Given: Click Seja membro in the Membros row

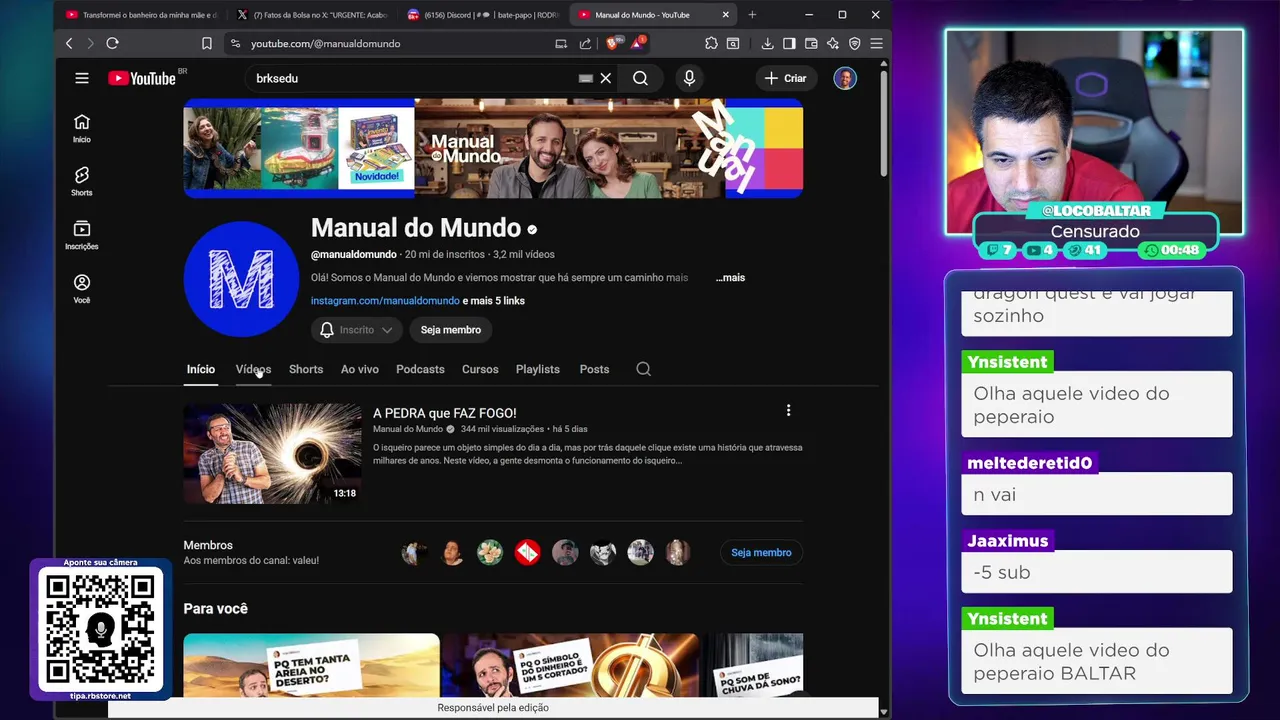Looking at the screenshot, I should pos(761,552).
